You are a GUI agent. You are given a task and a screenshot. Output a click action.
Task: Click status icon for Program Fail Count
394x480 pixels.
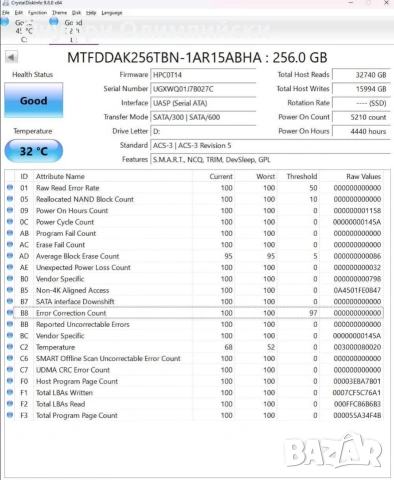tap(10, 233)
